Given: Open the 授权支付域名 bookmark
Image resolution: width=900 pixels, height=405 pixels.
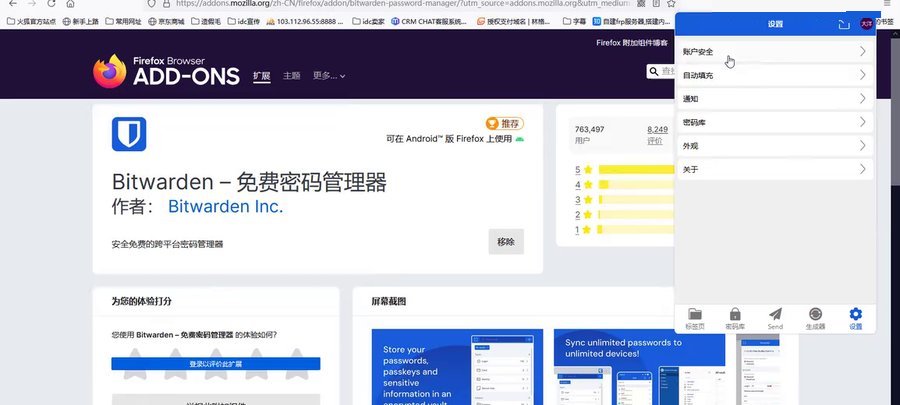Looking at the screenshot, I should (513, 22).
